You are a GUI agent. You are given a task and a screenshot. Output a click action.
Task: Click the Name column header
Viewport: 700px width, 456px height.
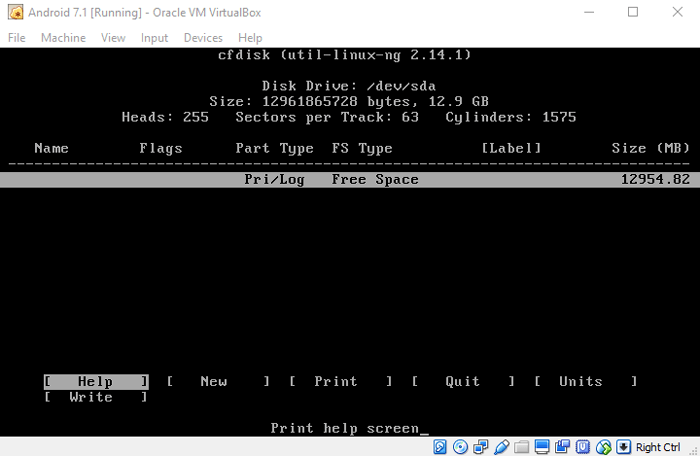coord(51,148)
